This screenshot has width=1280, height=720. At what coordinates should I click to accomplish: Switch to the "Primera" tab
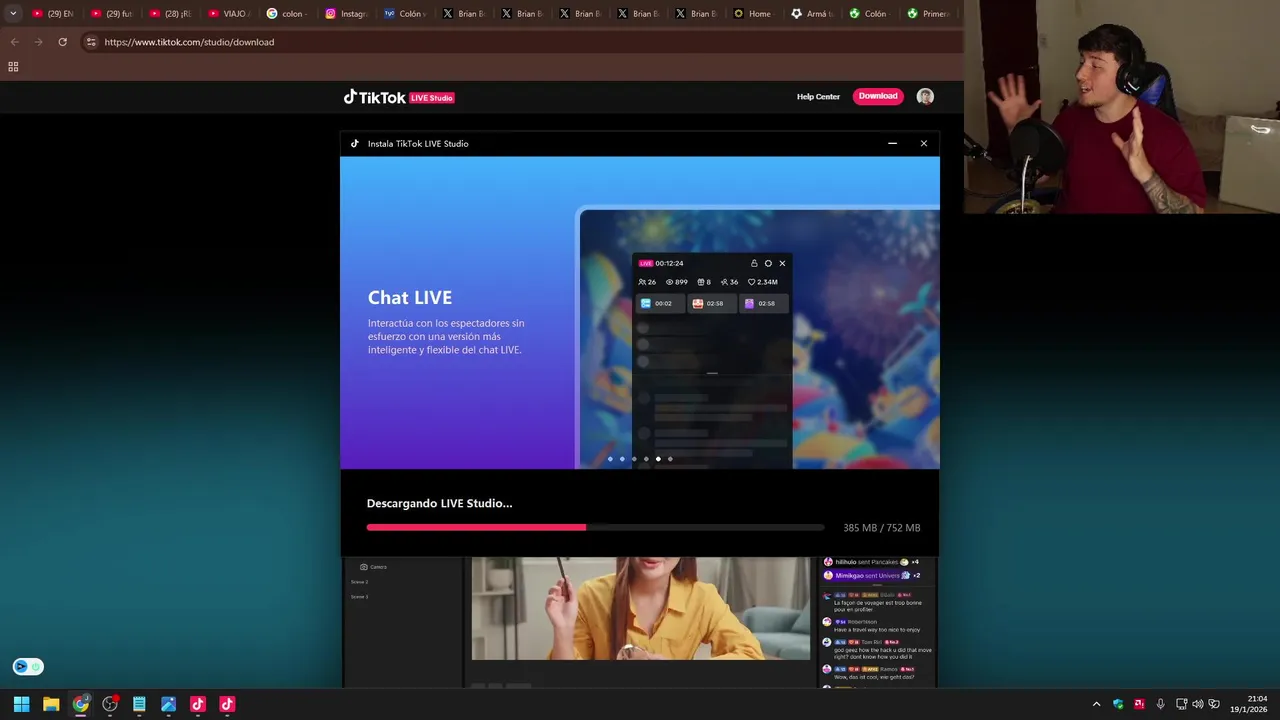point(929,14)
